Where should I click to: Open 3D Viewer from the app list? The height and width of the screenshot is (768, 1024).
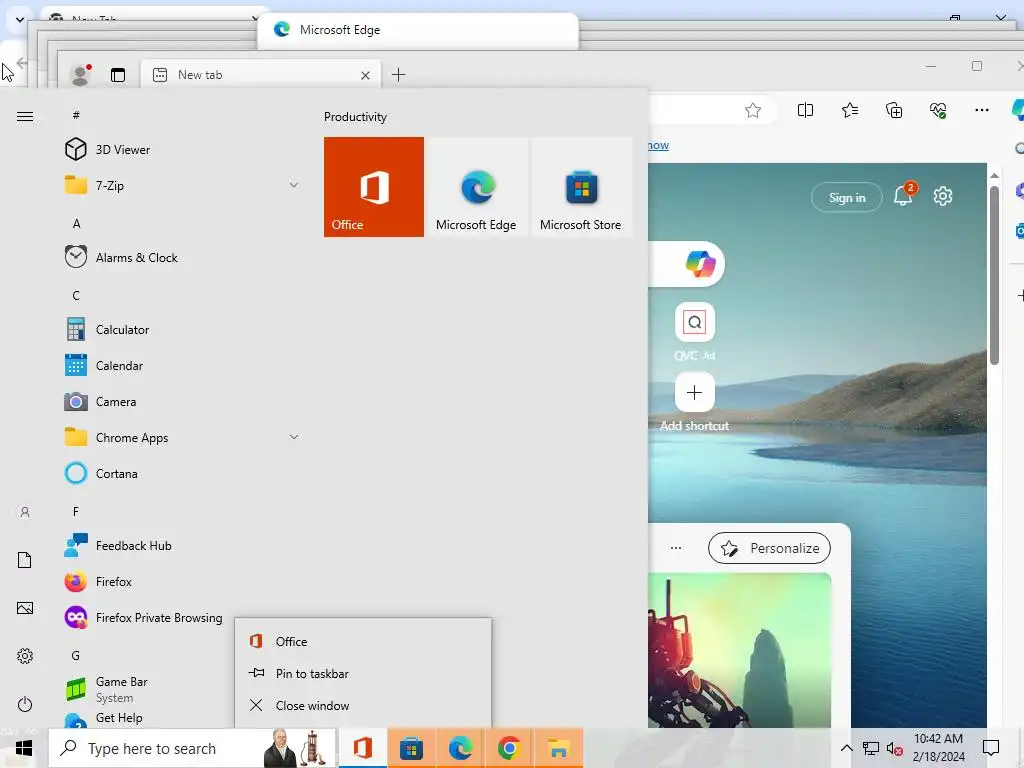point(181,150)
